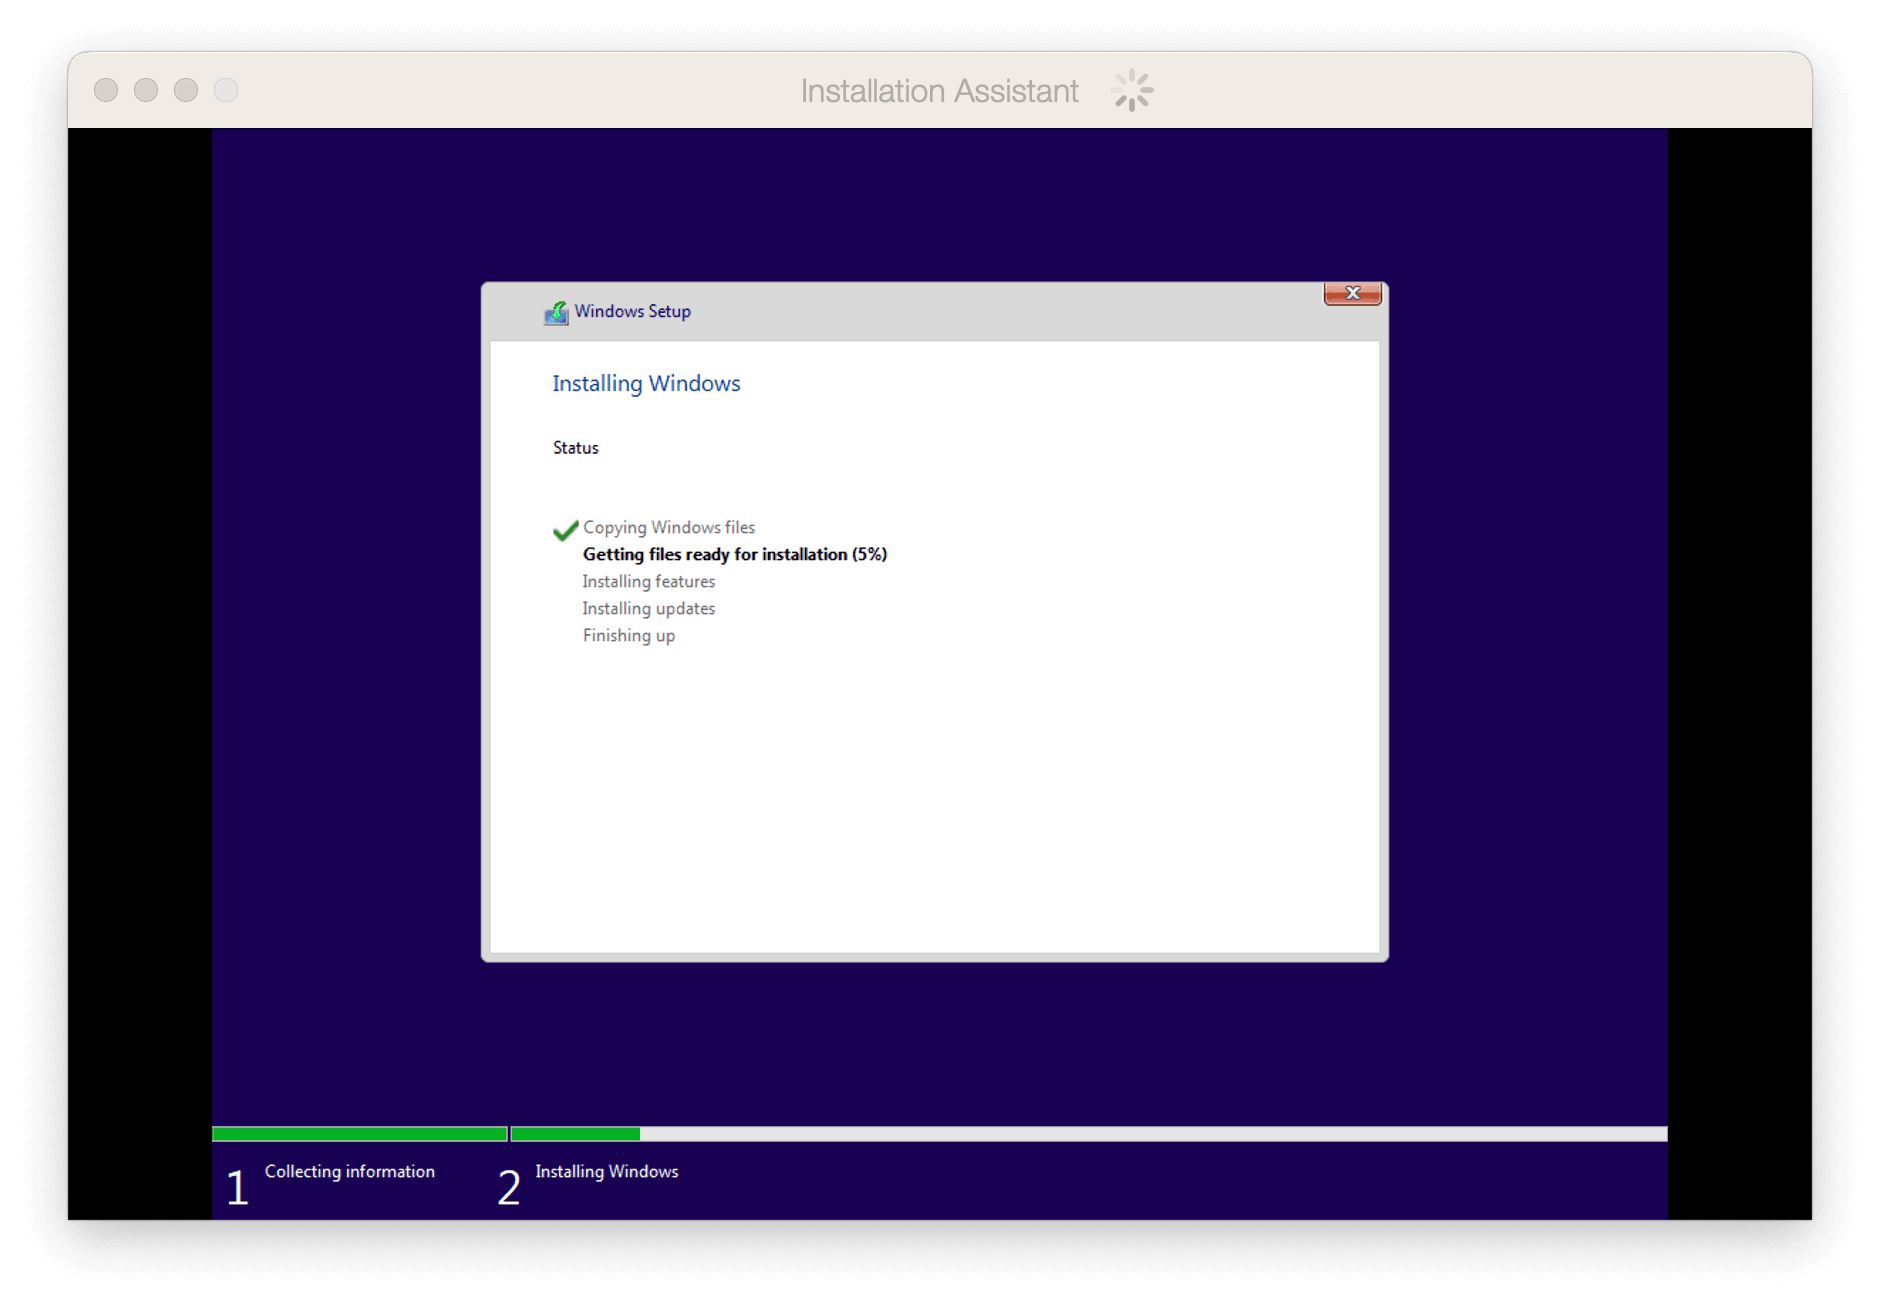Click the Installing Windows heading

[x=646, y=384]
